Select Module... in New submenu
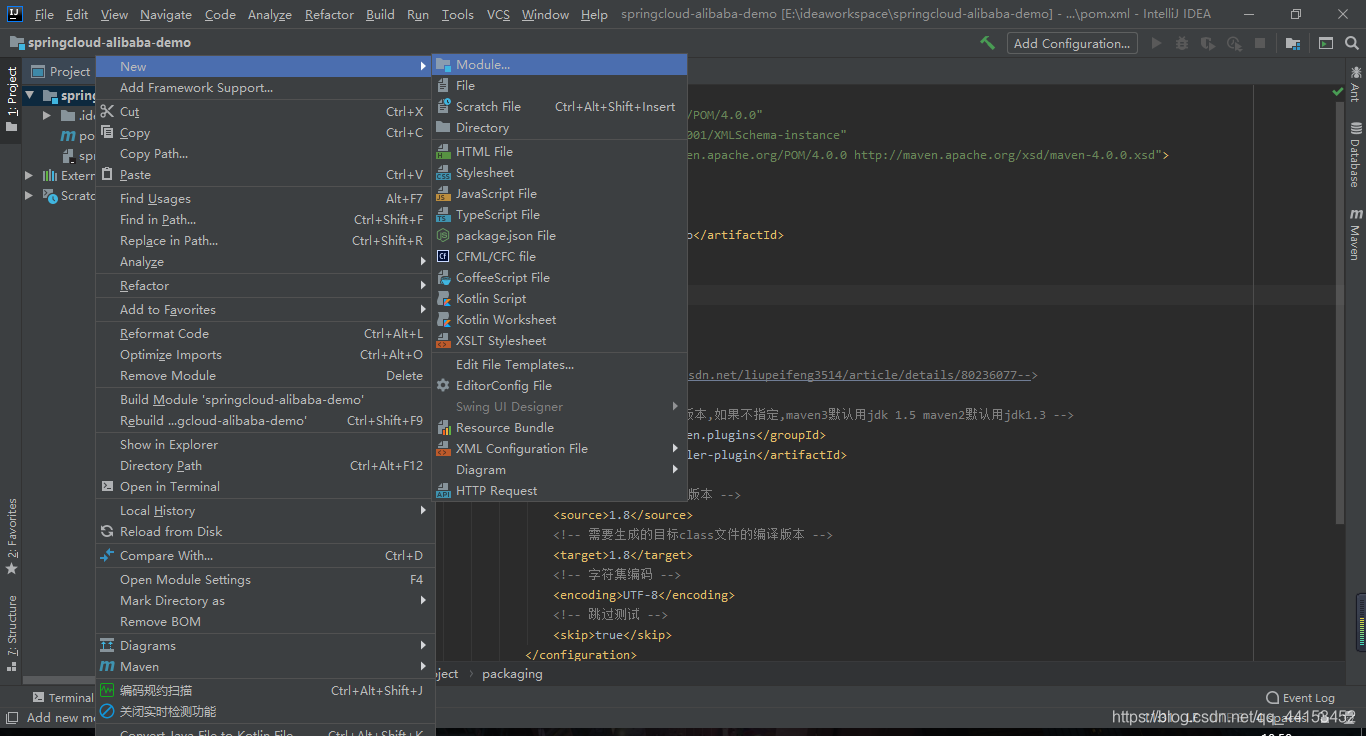 559,64
